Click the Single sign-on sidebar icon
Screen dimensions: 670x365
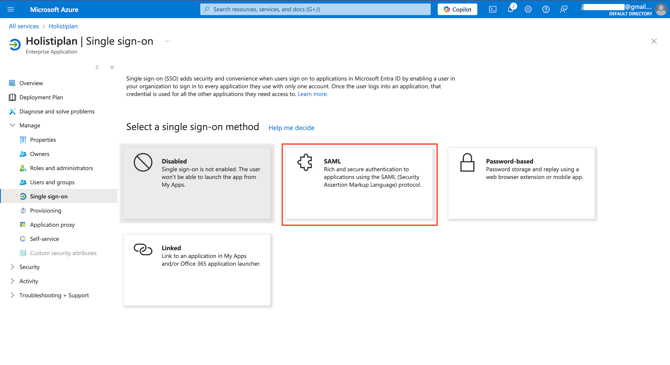click(23, 196)
